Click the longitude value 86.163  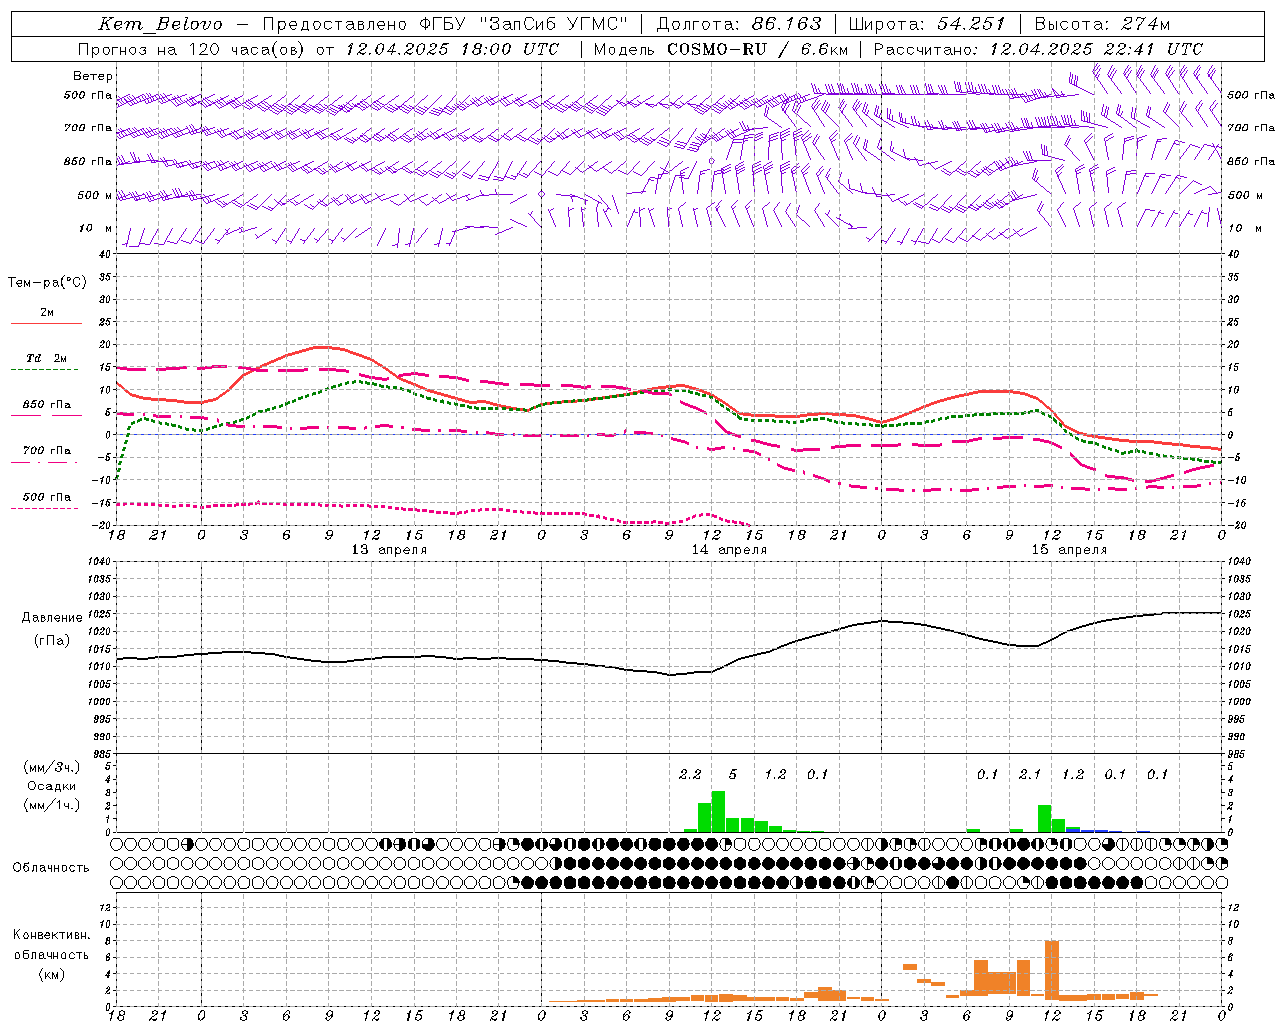(x=786, y=24)
